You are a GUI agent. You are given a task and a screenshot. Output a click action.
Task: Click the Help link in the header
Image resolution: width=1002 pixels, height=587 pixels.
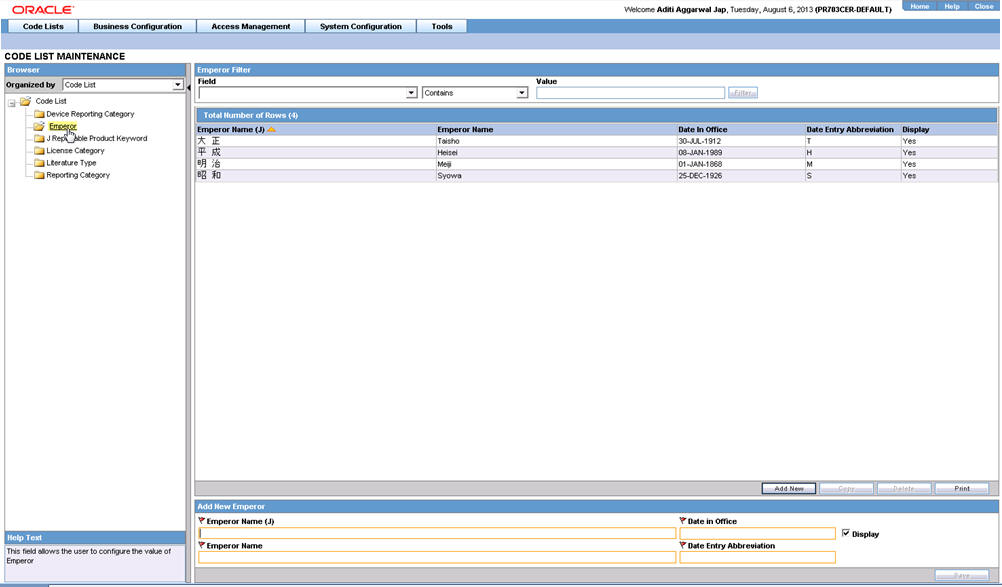click(x=952, y=6)
